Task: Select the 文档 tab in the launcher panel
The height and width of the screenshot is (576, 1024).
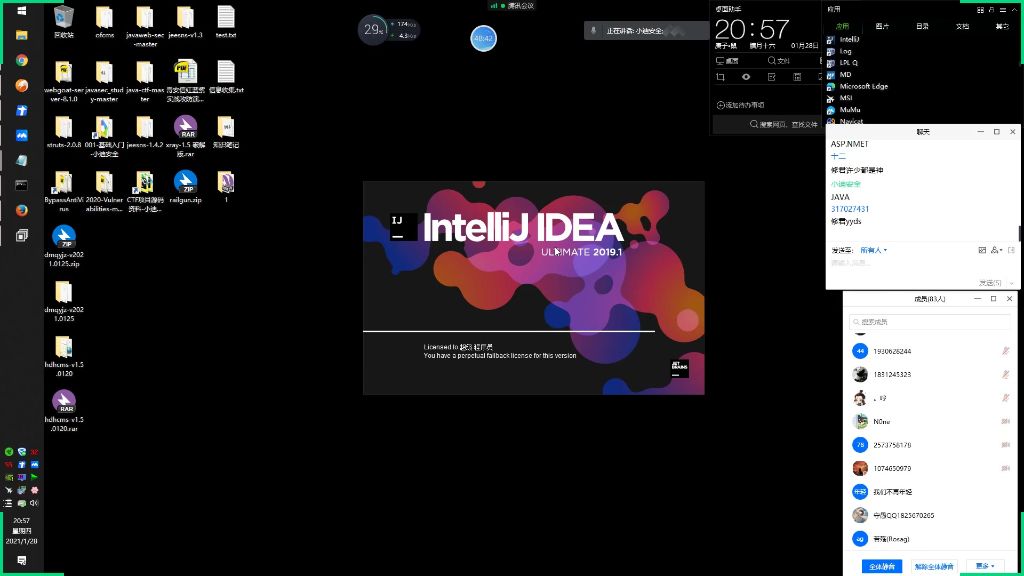Action: pos(963,26)
